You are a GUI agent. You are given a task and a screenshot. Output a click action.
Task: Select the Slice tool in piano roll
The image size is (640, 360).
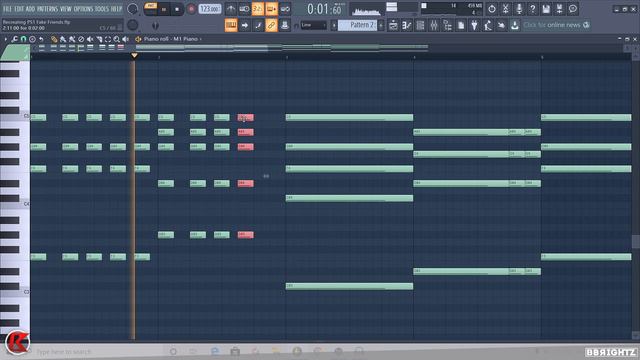pyautogui.click(x=99, y=39)
